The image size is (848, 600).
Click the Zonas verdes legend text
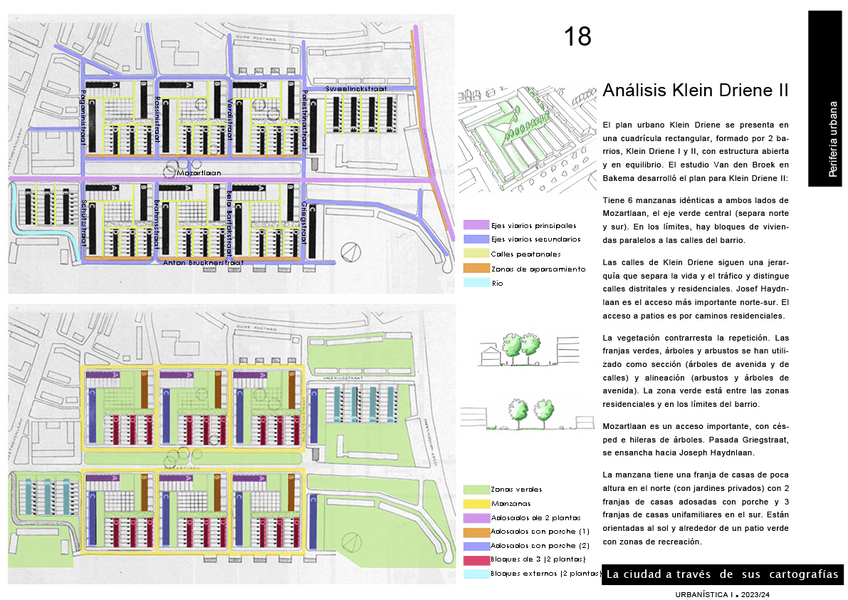(x=516, y=490)
